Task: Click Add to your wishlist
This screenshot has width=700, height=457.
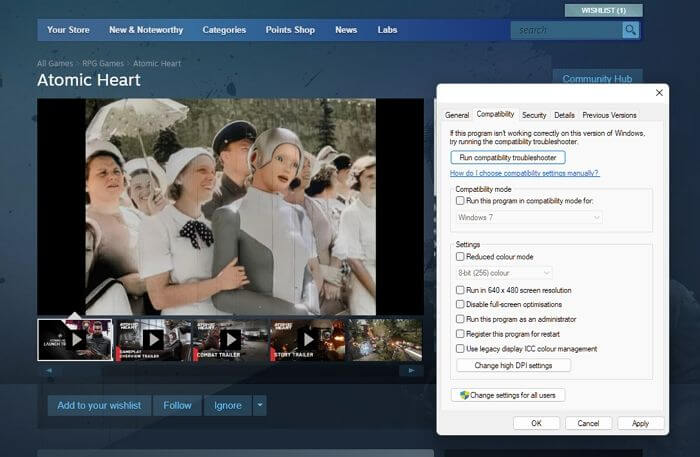Action: point(99,405)
